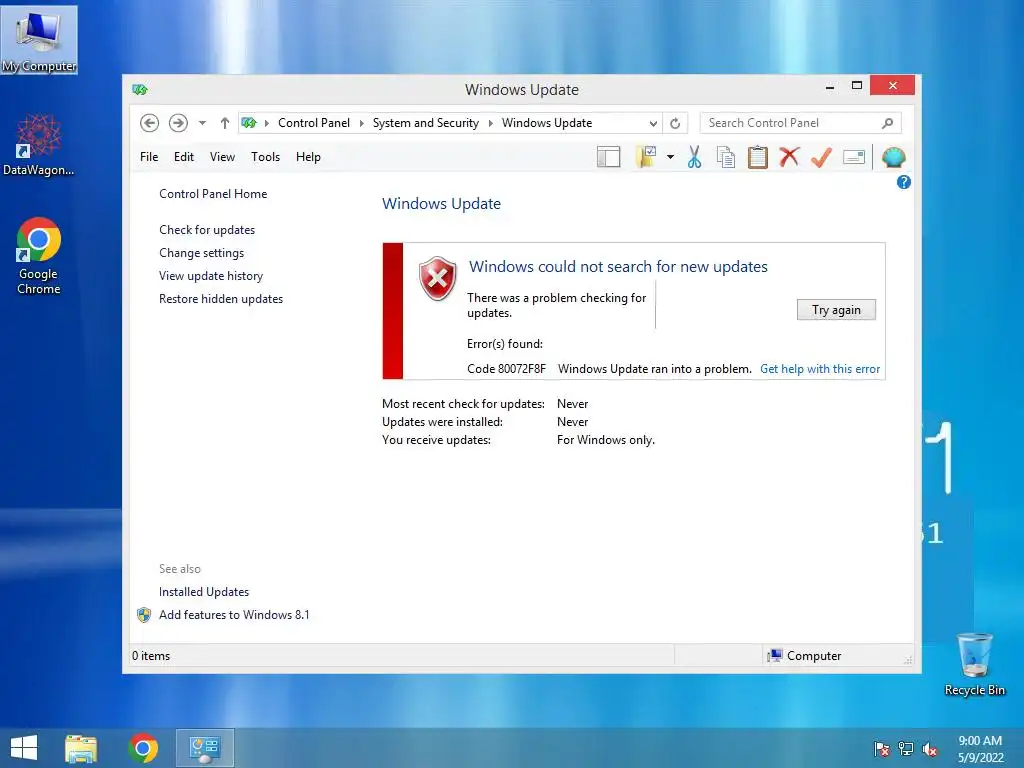Click the orange checkmark toolbar icon
1024x768 pixels.
[x=822, y=157]
